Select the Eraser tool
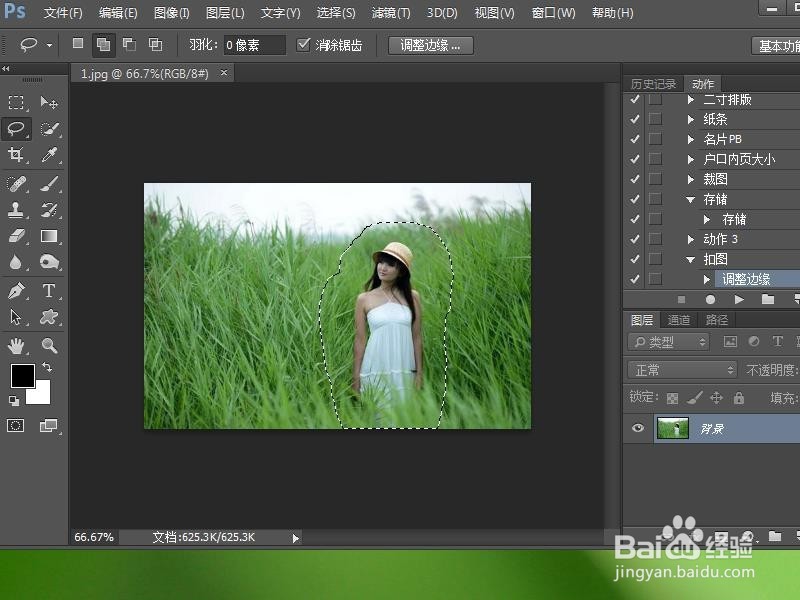The height and width of the screenshot is (600, 800). click(16, 236)
